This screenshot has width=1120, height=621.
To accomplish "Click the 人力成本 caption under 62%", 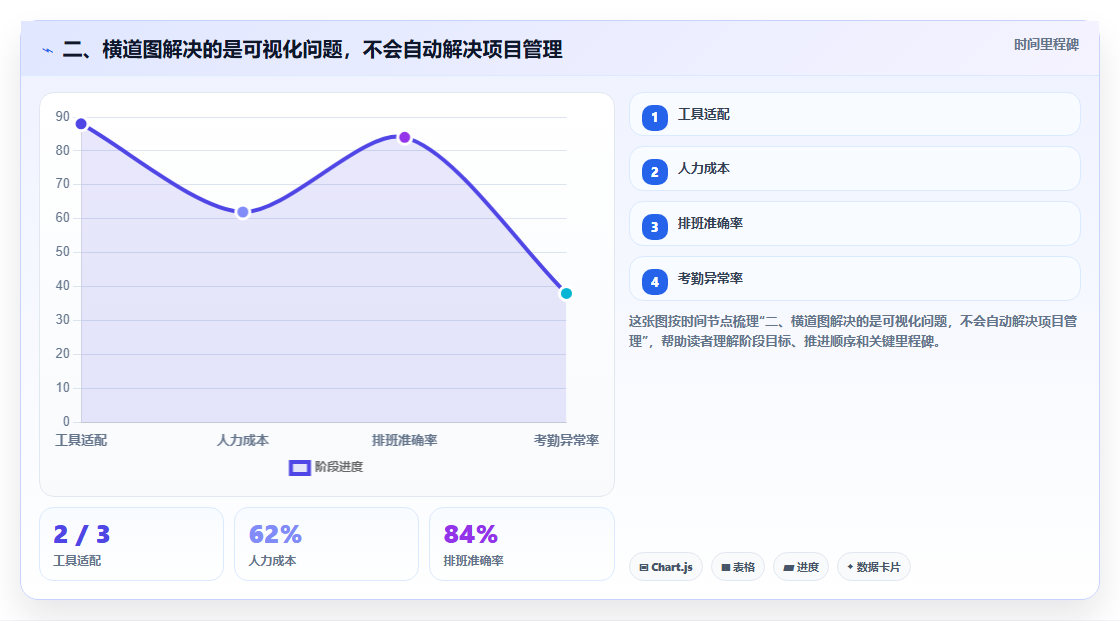I will pos(272,561).
